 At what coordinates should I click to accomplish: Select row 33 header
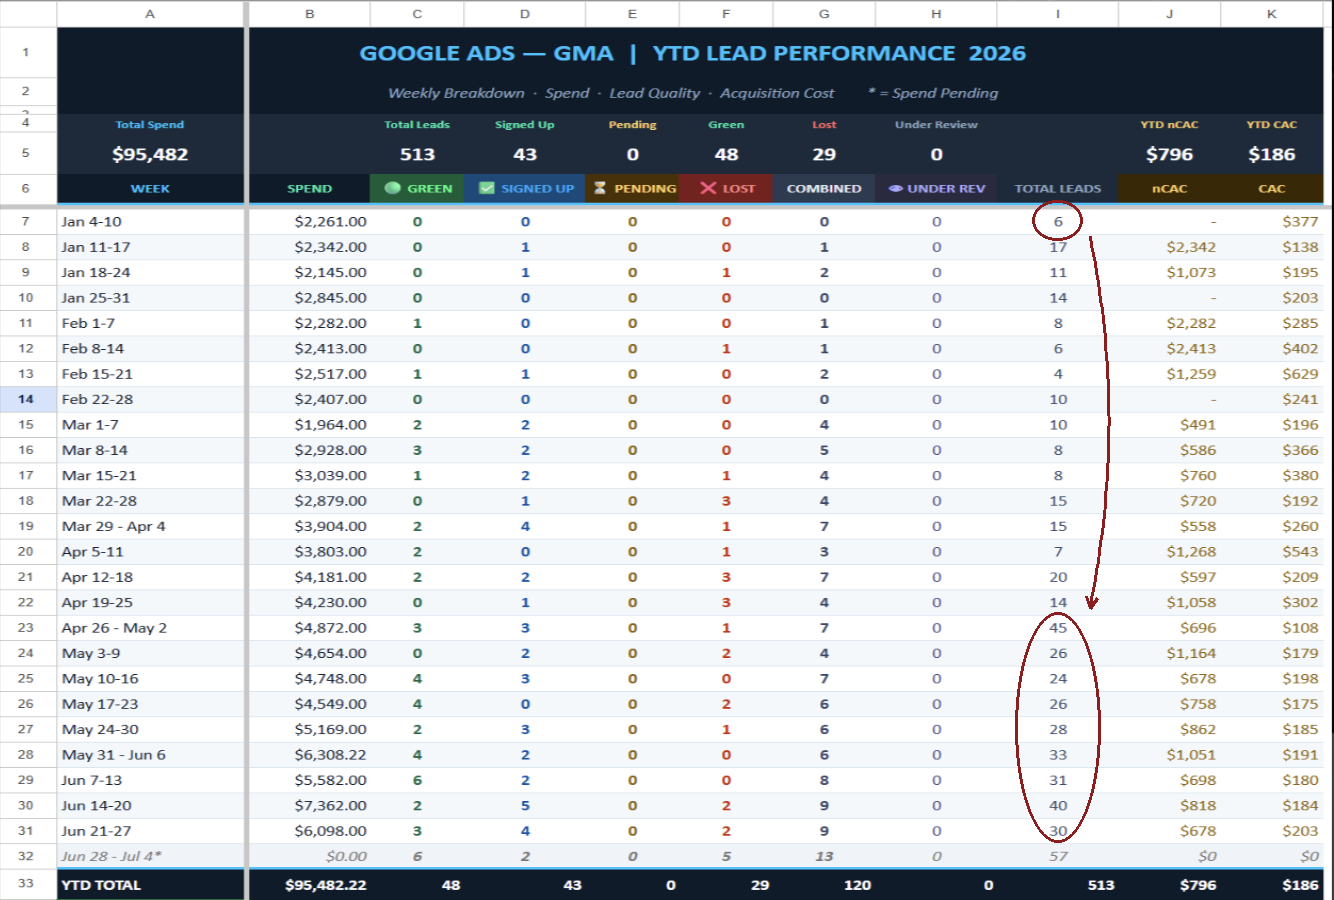click(x=26, y=884)
